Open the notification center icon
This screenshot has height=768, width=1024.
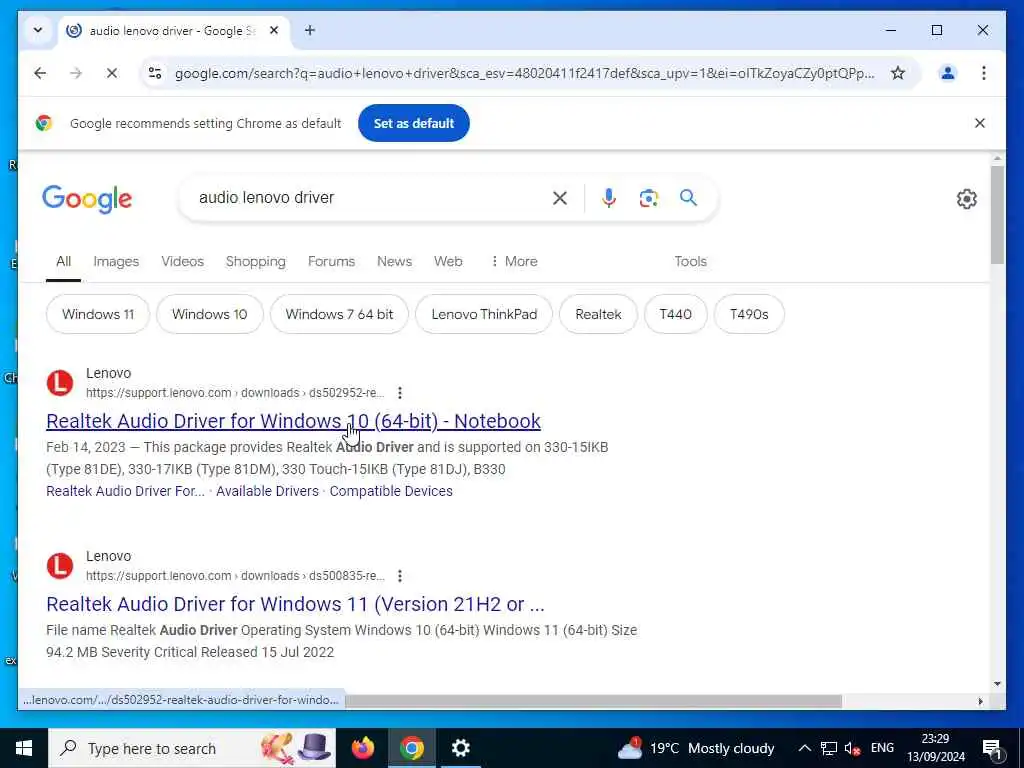(x=992, y=748)
